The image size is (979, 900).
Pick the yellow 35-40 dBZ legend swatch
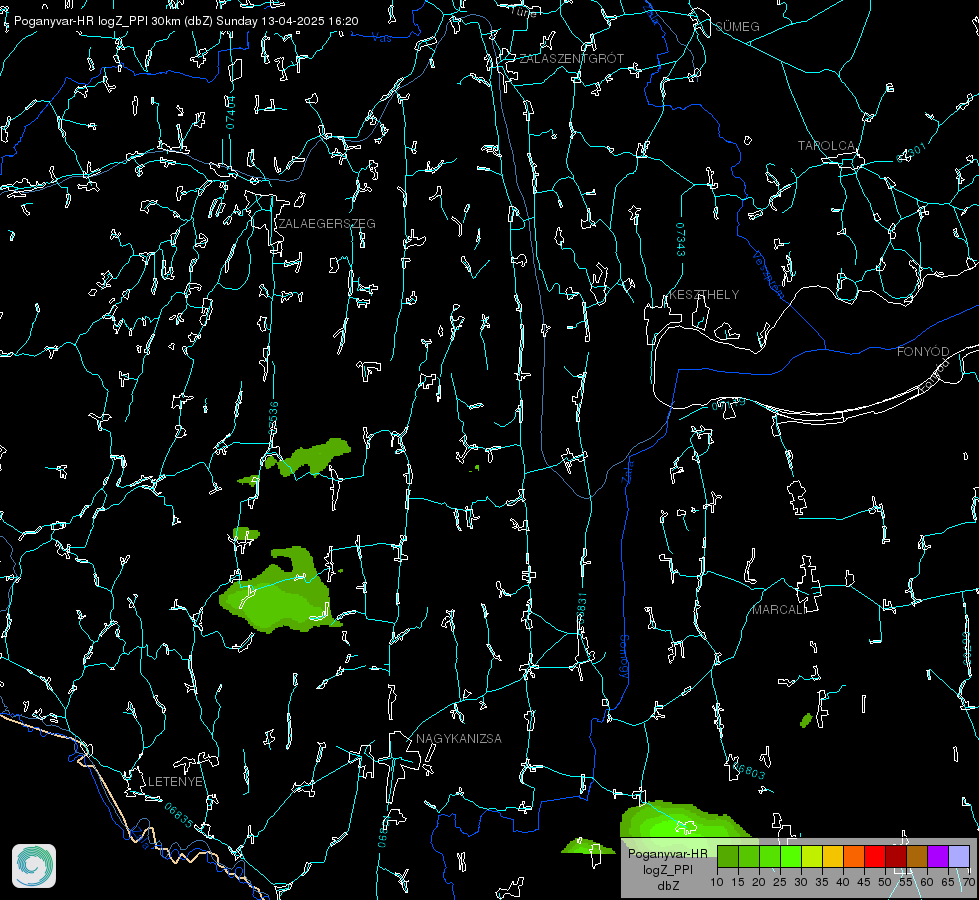[833, 856]
